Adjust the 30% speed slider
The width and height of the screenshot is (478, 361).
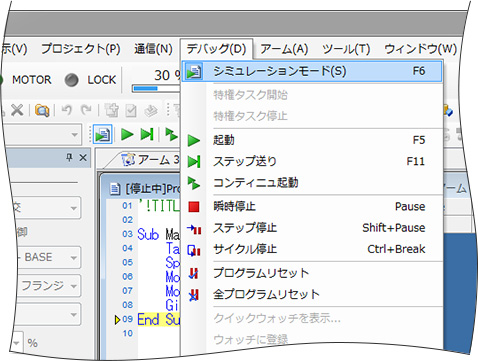tap(156, 88)
